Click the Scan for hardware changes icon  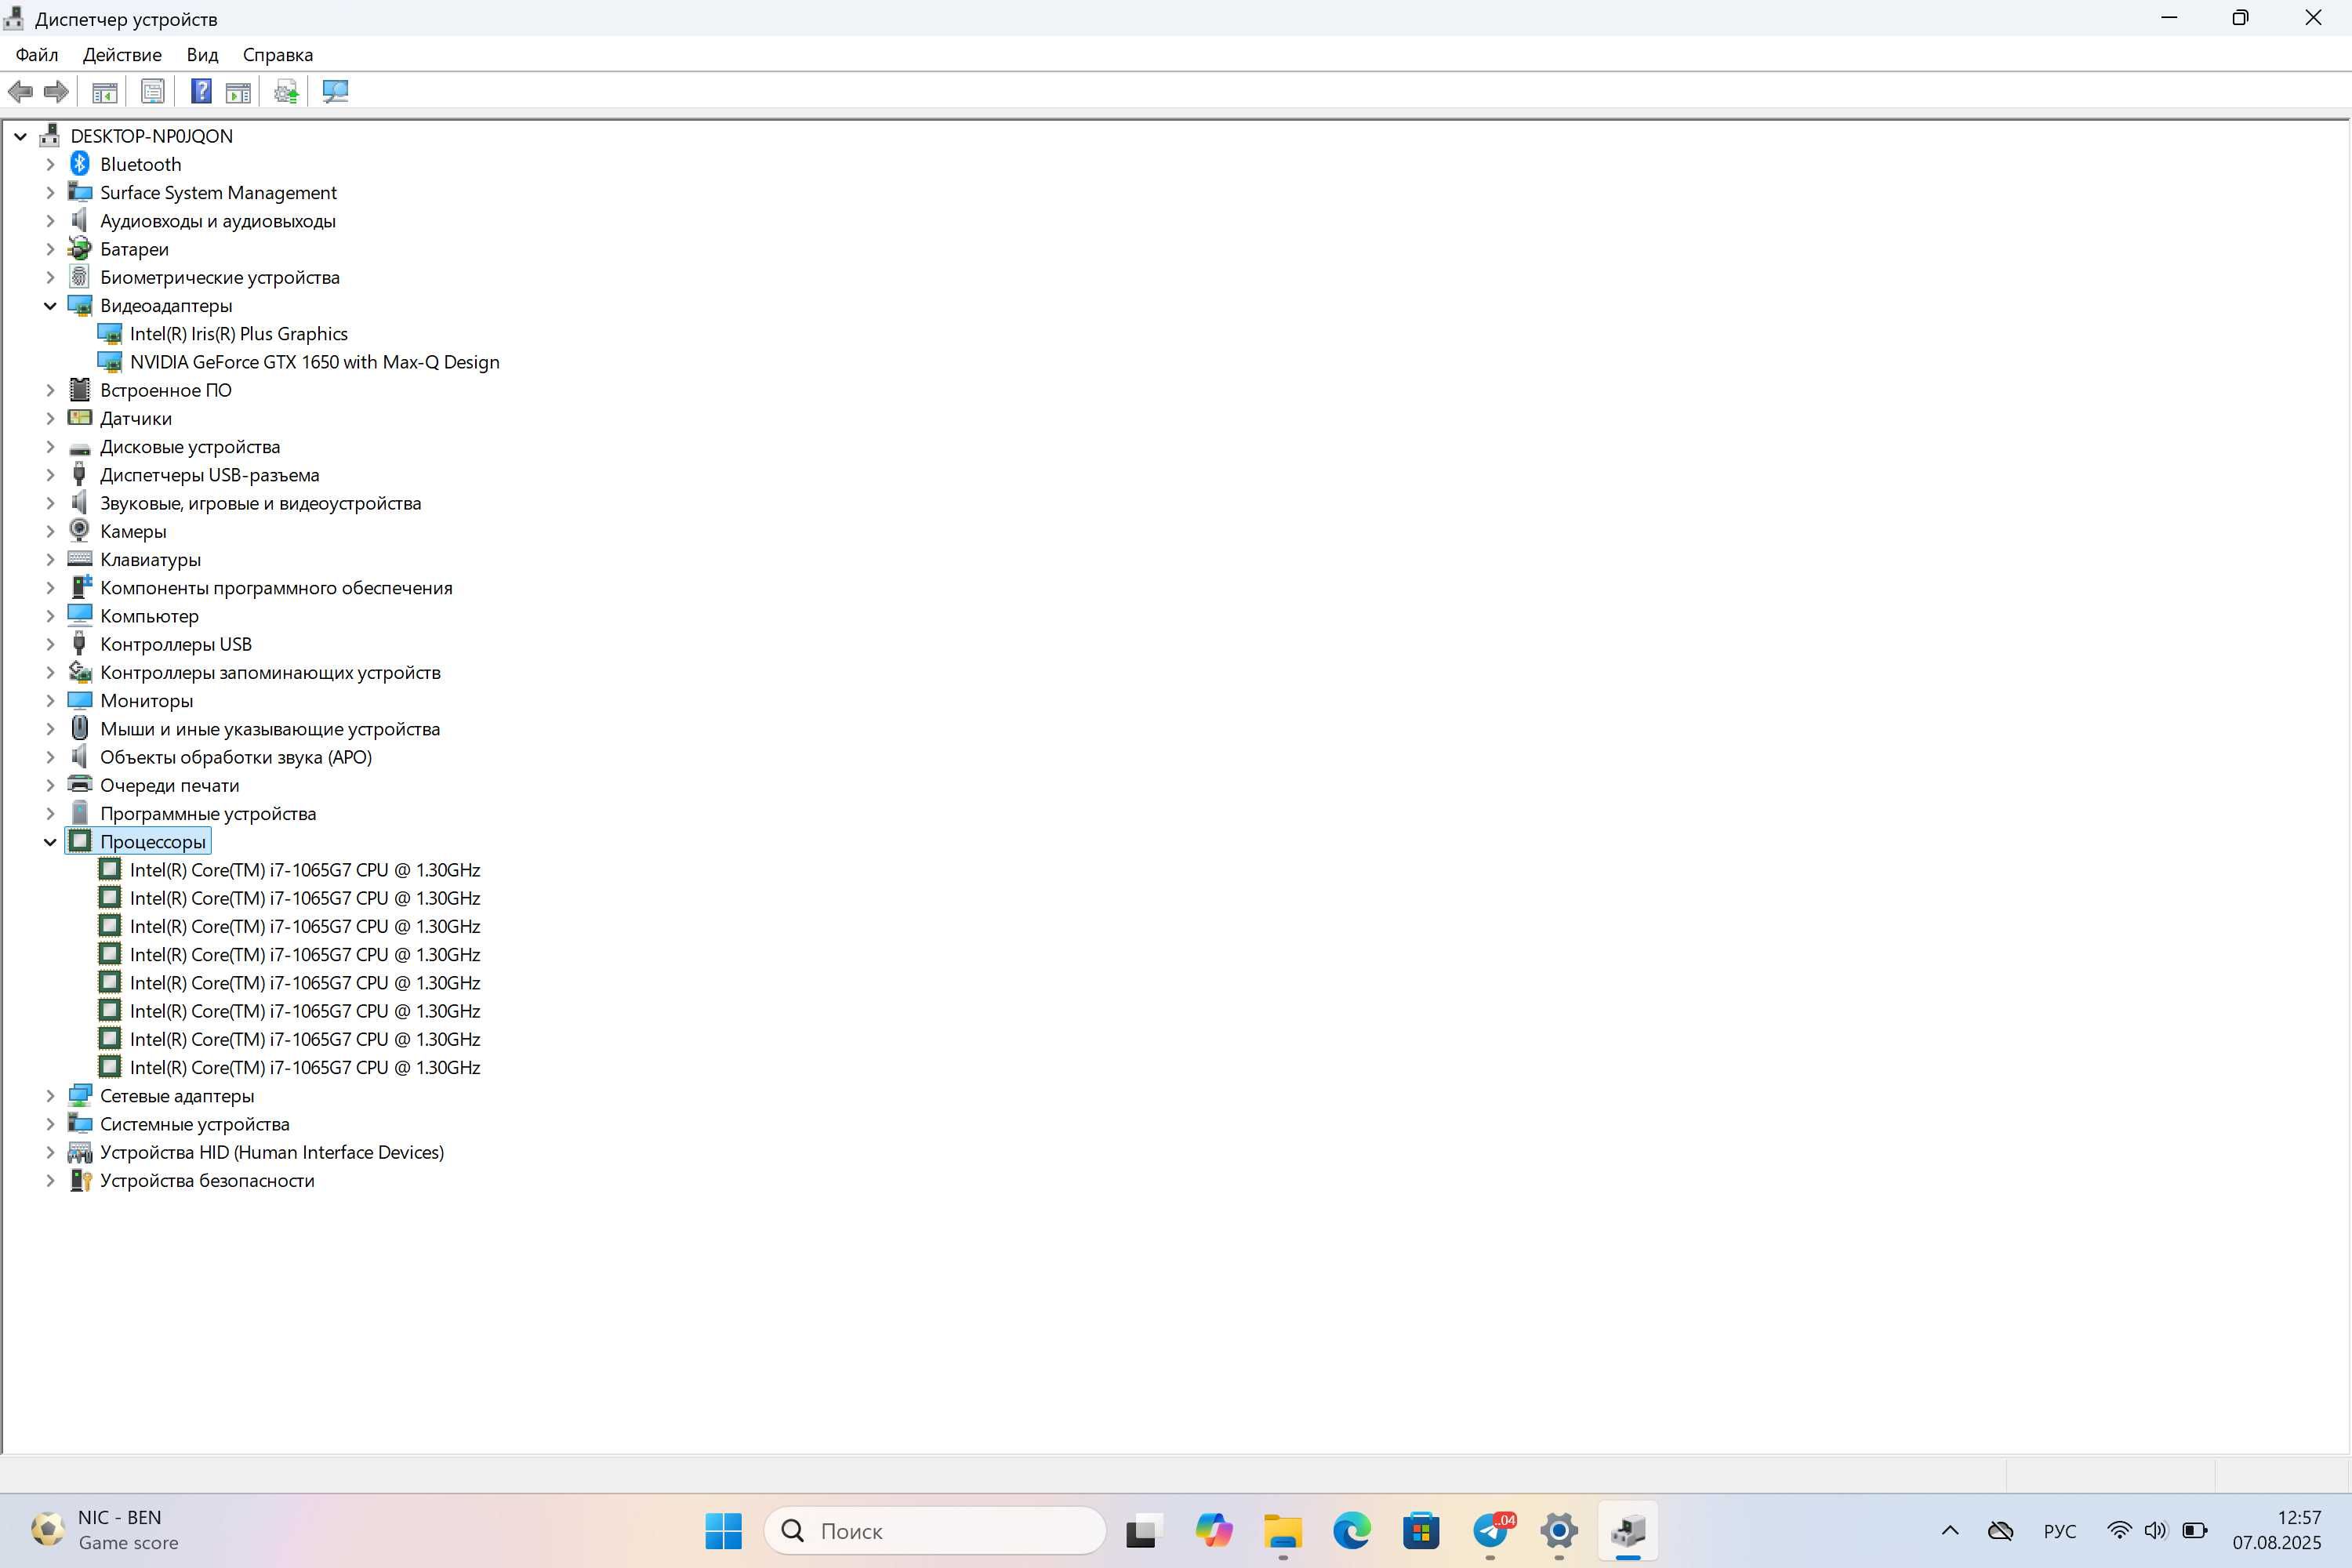pos(335,92)
